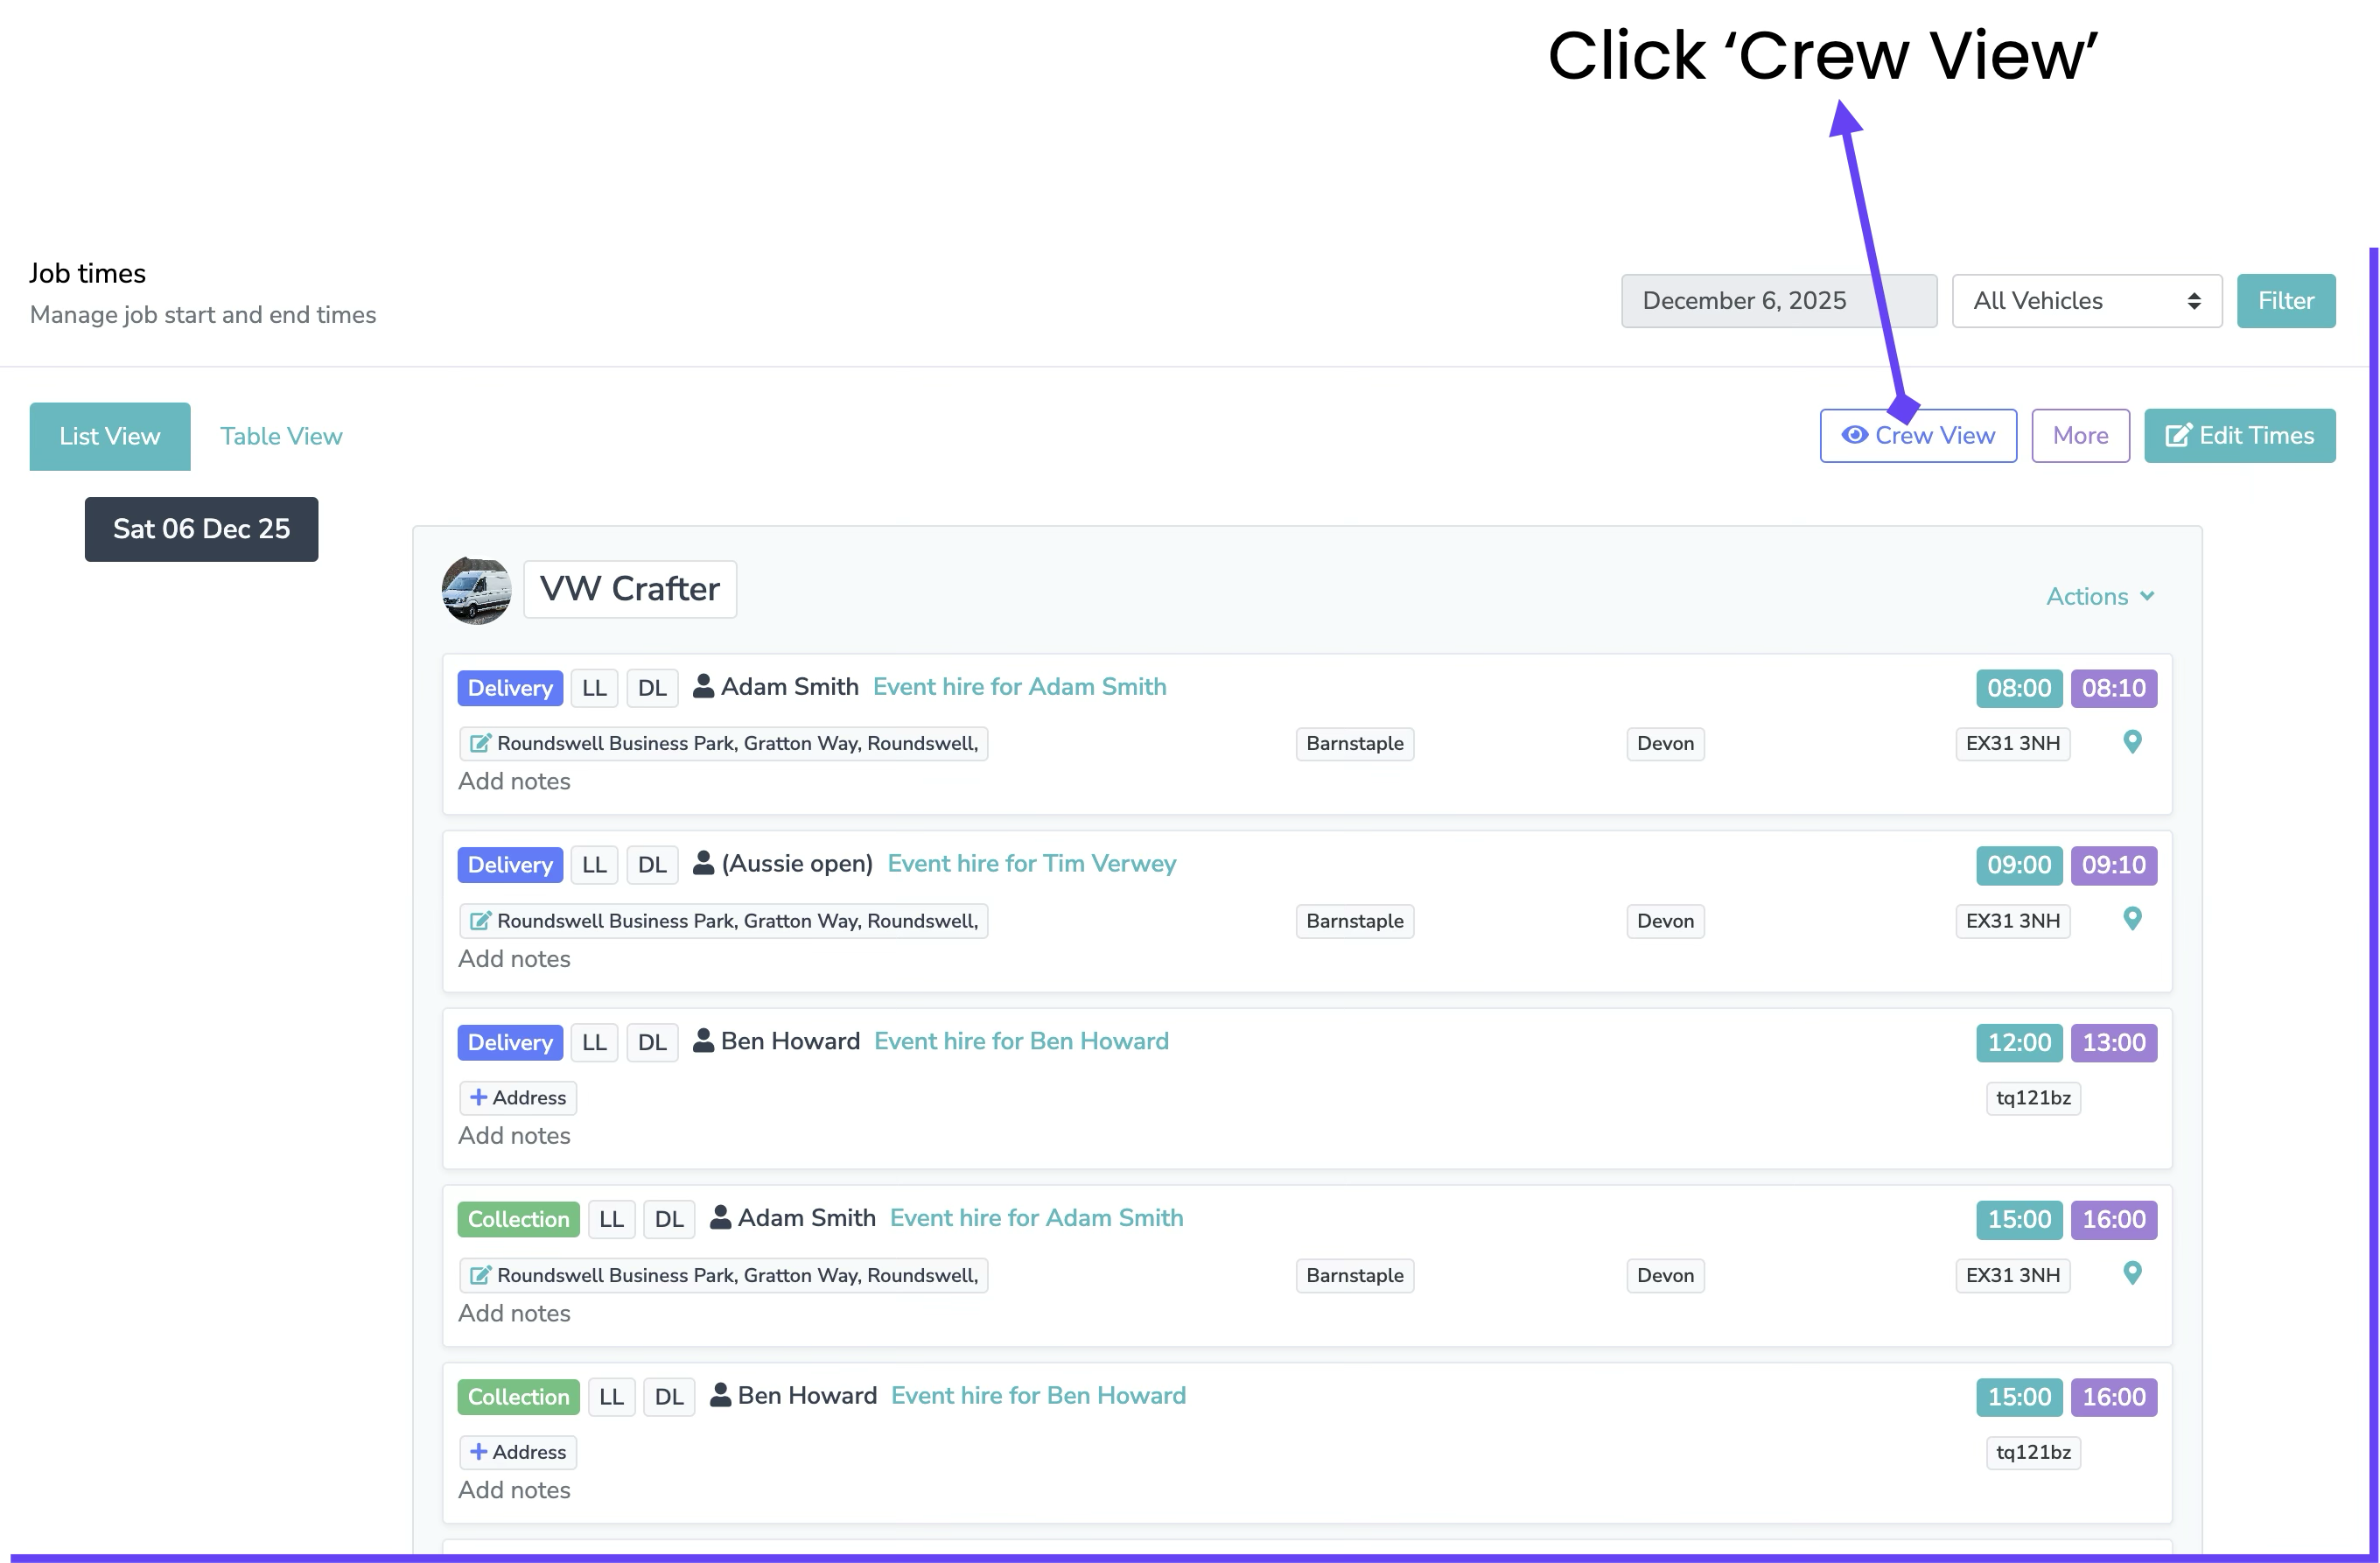Screen dimensions: 2380x1563
Task: Click the 08:00 start time badge
Action: (x=2018, y=688)
